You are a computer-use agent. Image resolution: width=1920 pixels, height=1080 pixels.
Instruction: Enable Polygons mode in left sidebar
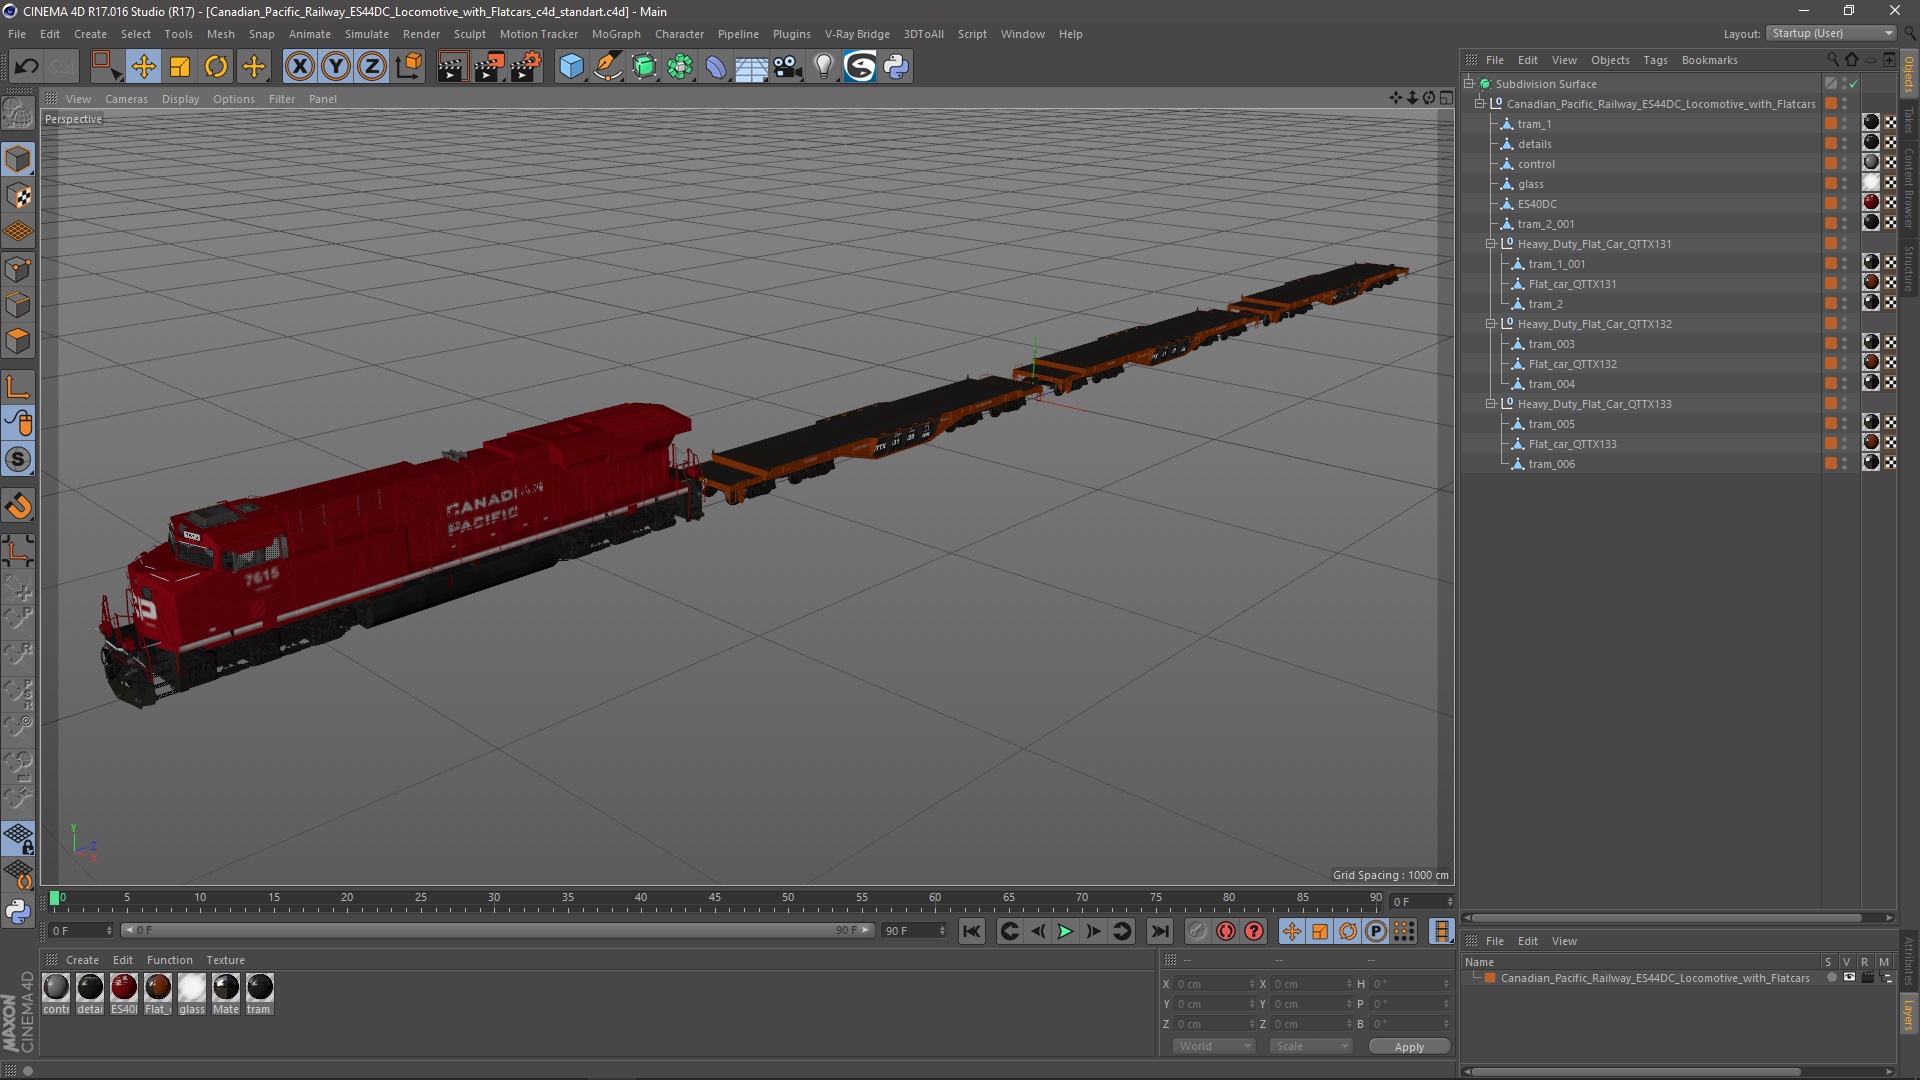18,342
